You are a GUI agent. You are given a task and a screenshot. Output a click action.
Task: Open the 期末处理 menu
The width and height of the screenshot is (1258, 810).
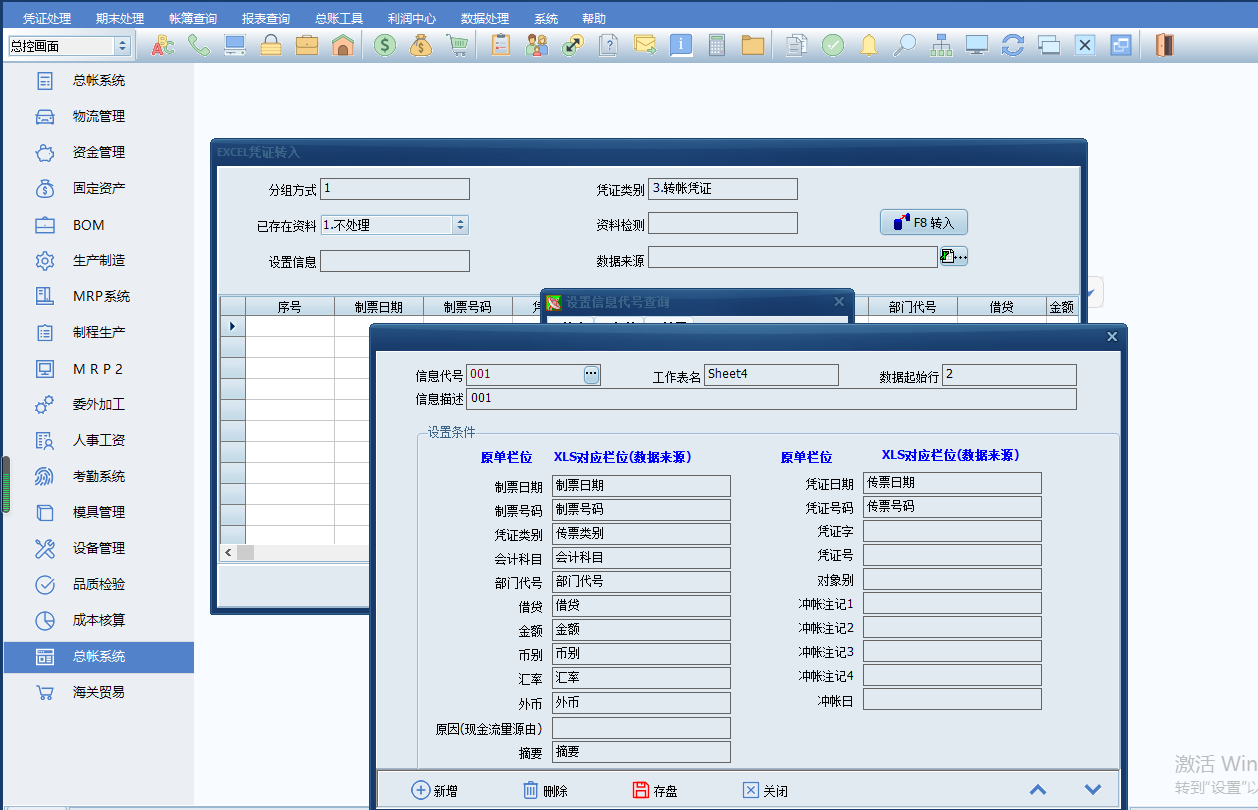point(120,19)
